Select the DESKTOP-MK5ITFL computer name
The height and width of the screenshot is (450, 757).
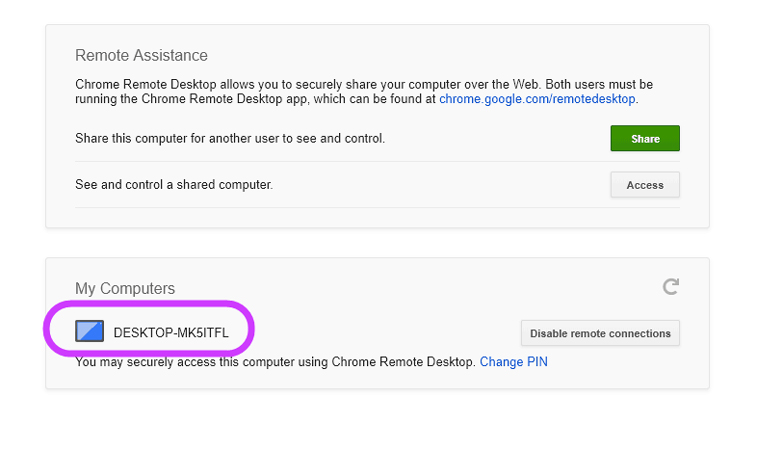pyautogui.click(x=171, y=333)
